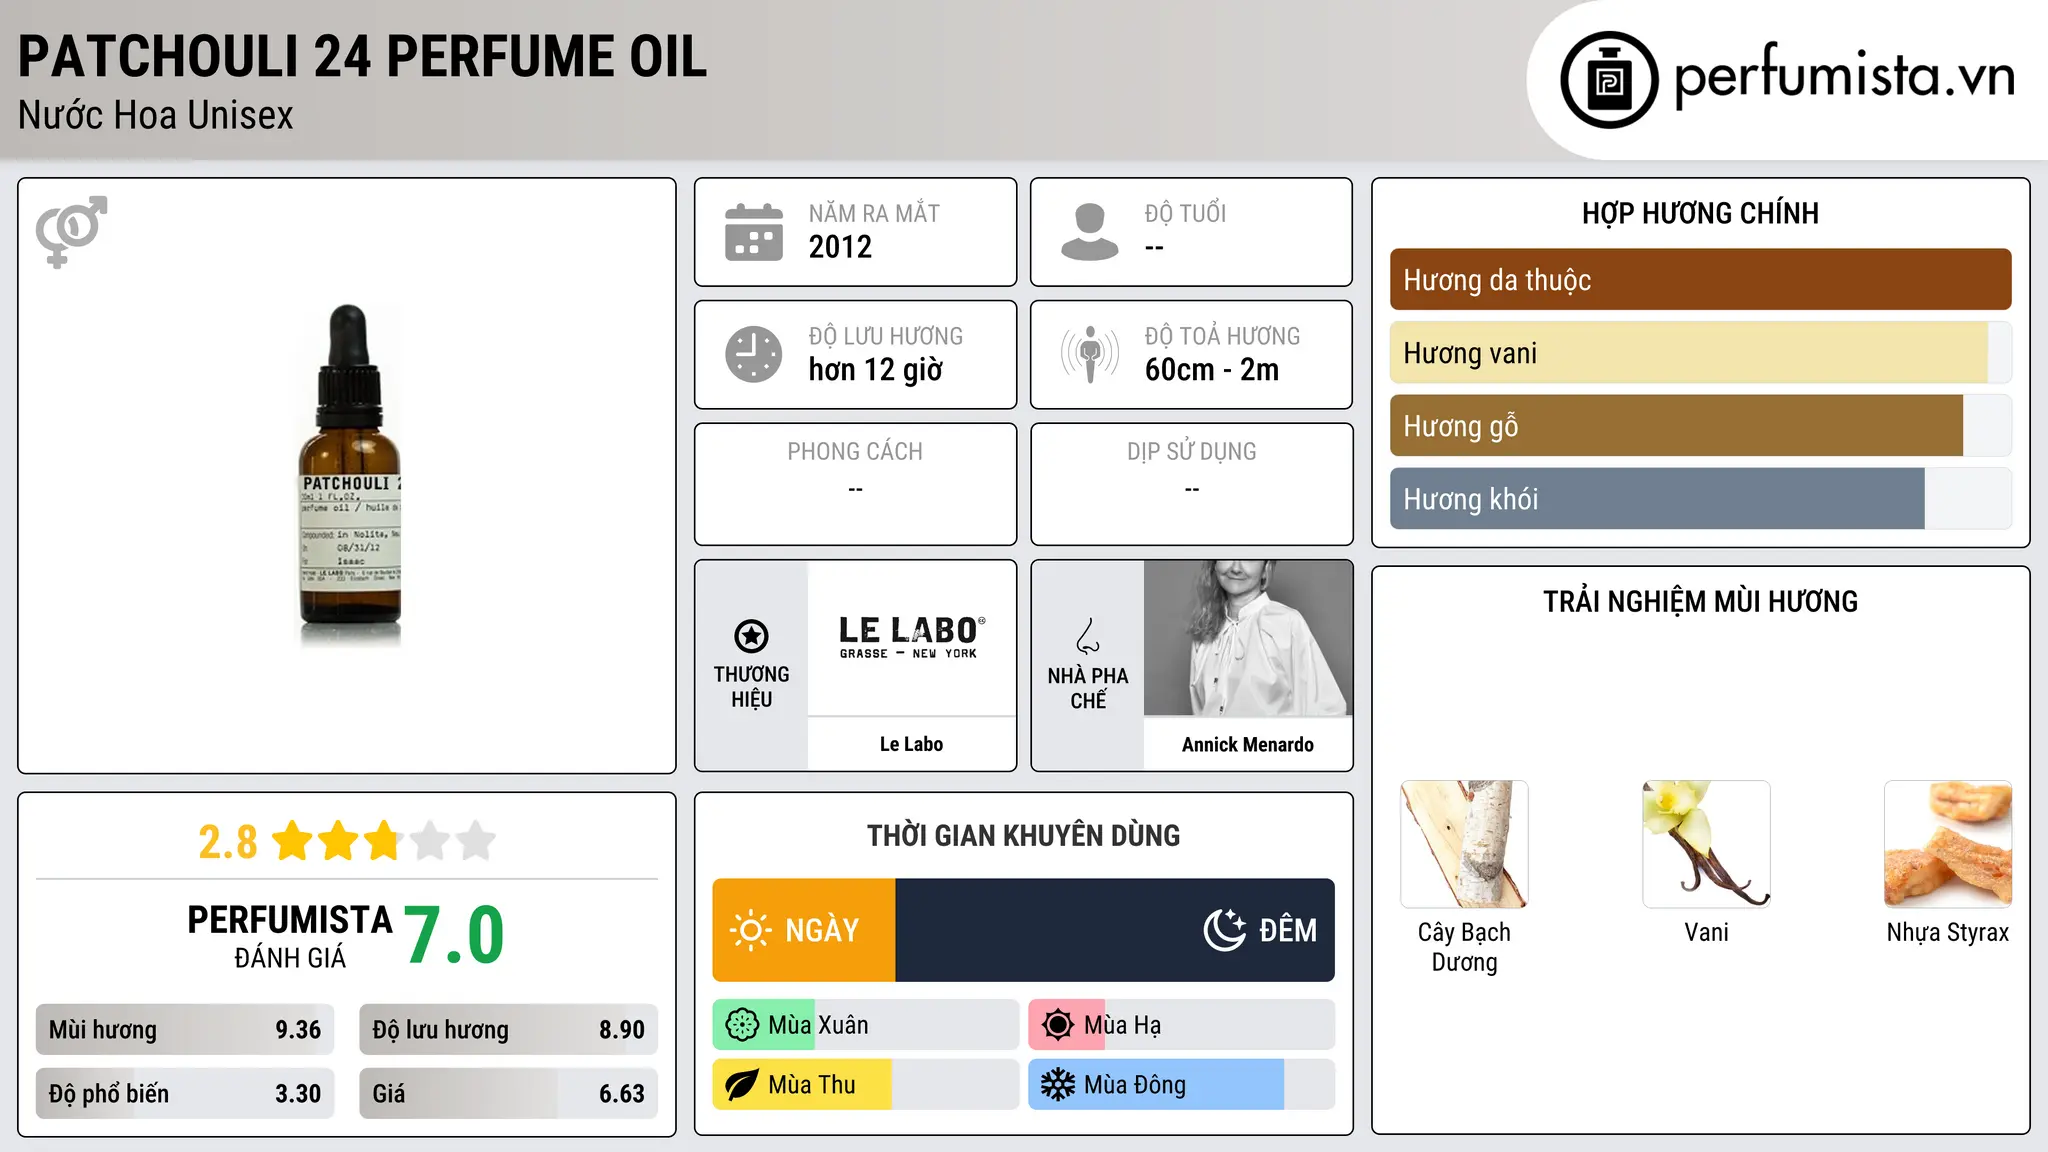The width and height of the screenshot is (2048, 1152).
Task: Click the flower icon for Mùa Xuân
Action: click(742, 1025)
